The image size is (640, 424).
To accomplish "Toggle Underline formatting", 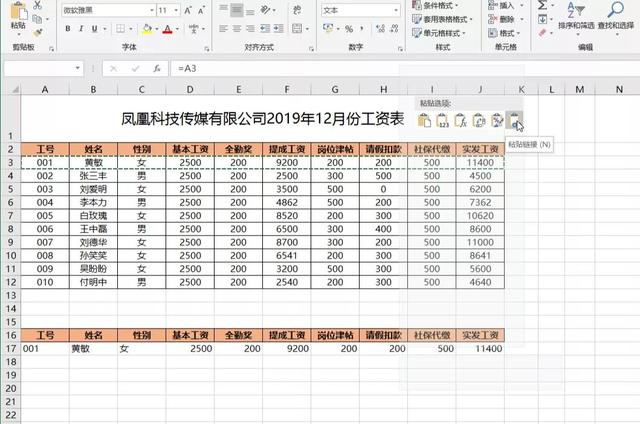I will (x=95, y=29).
